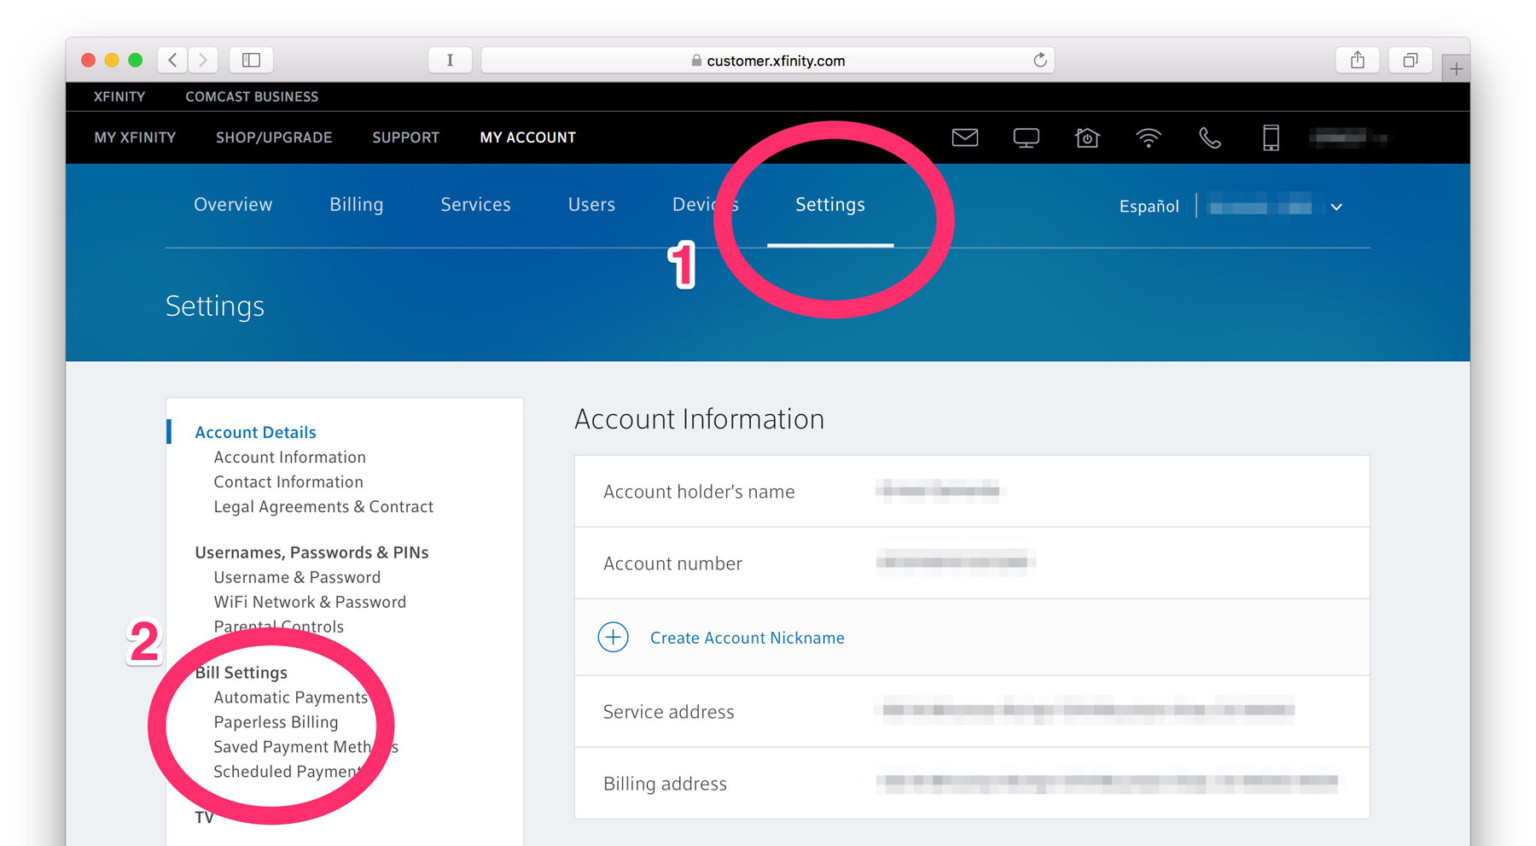1536x846 pixels.
Task: Select the WiFi icon in the header
Action: pyautogui.click(x=1148, y=138)
